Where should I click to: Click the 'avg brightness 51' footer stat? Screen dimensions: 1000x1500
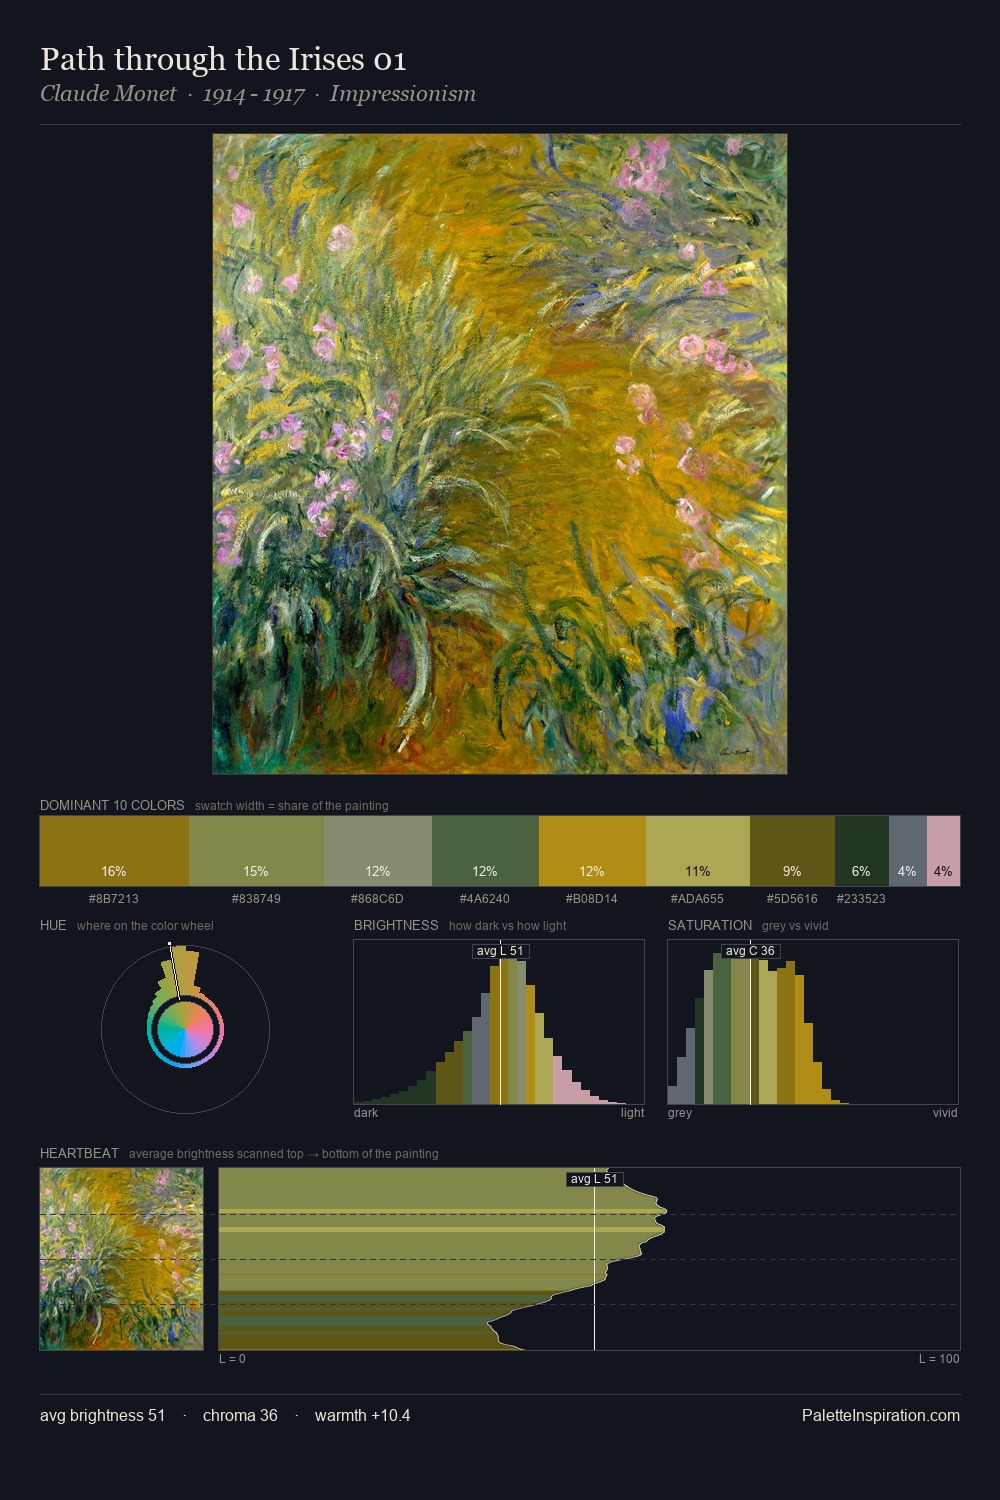(x=103, y=1415)
